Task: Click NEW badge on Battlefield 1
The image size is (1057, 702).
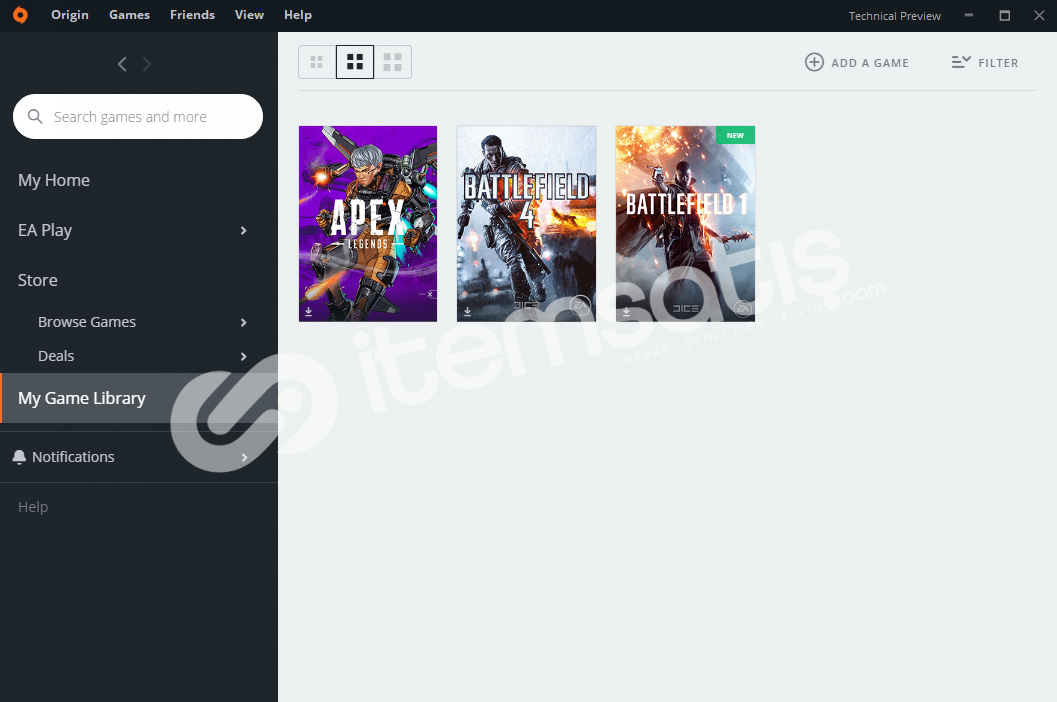Action: pyautogui.click(x=735, y=135)
